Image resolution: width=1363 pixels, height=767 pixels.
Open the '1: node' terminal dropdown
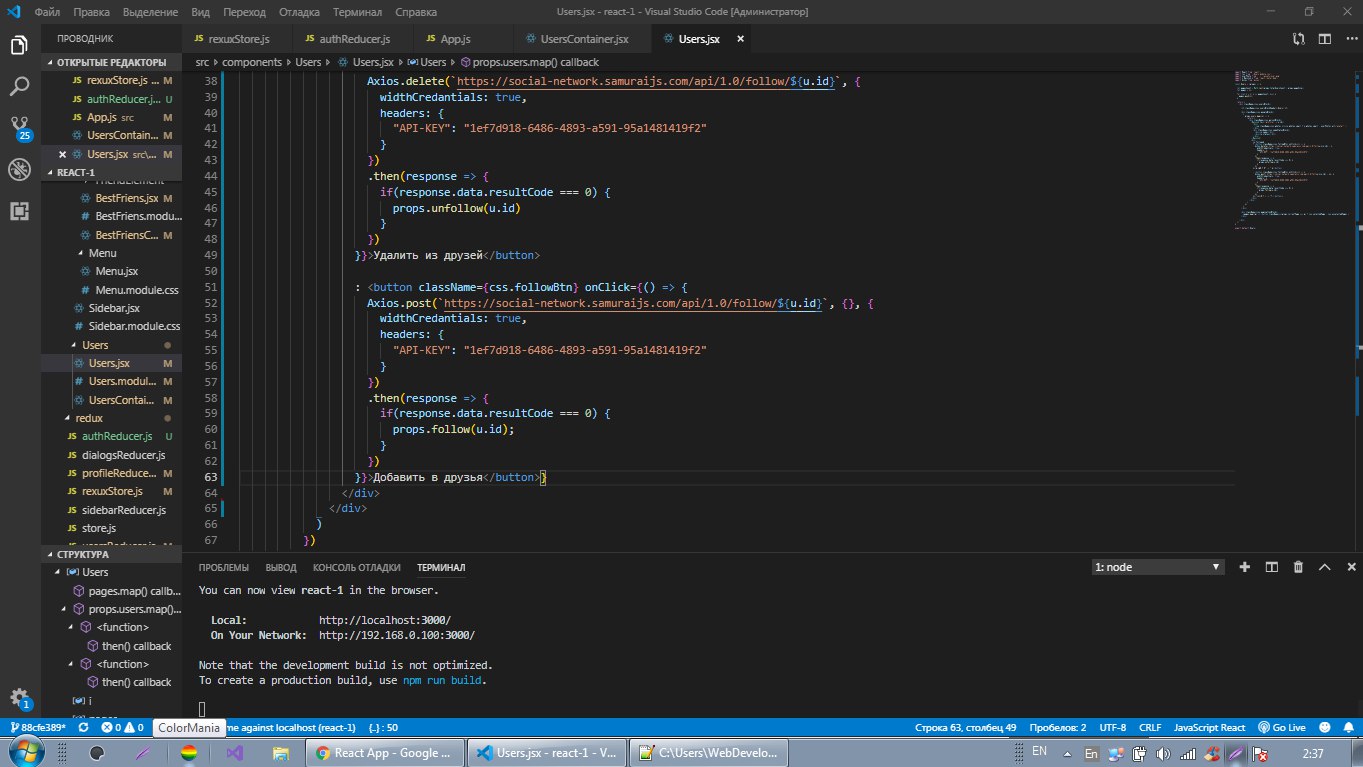(x=1158, y=567)
